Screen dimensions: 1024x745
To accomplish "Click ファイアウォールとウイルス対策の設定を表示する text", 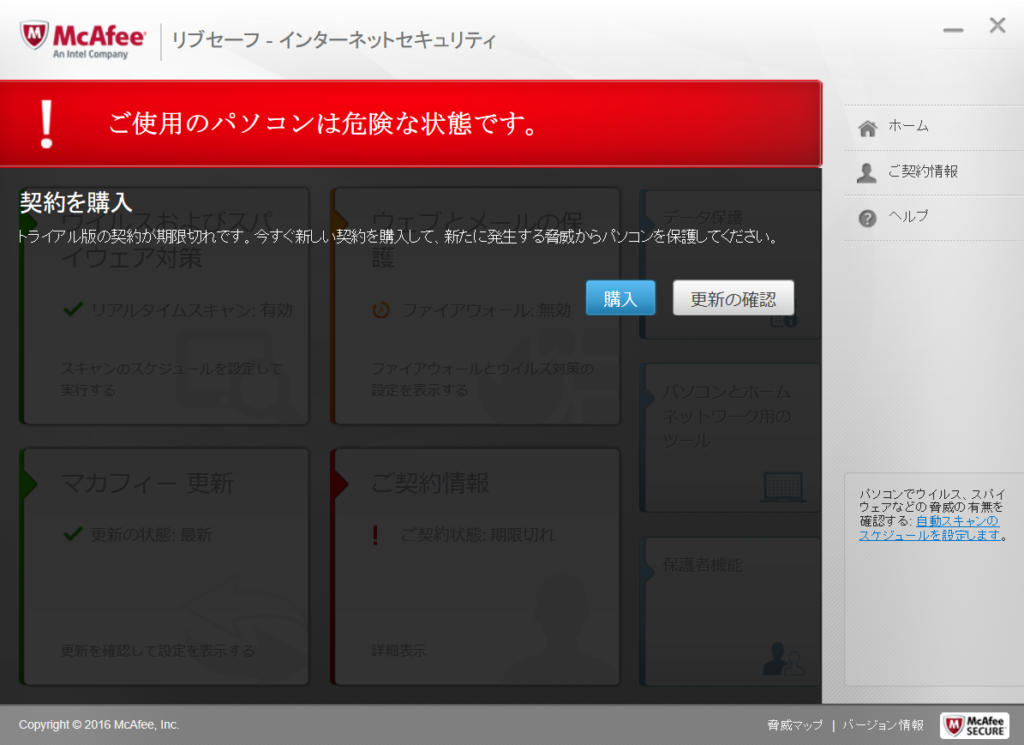I will pyautogui.click(x=483, y=379).
